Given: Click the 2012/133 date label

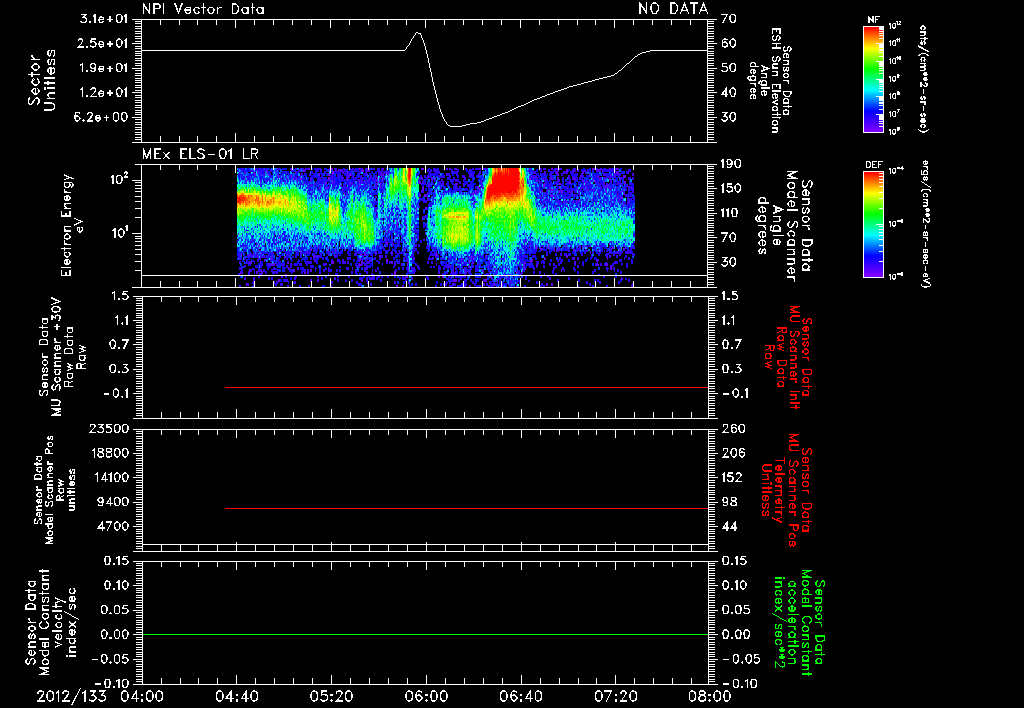Looking at the screenshot, I should pos(71,696).
